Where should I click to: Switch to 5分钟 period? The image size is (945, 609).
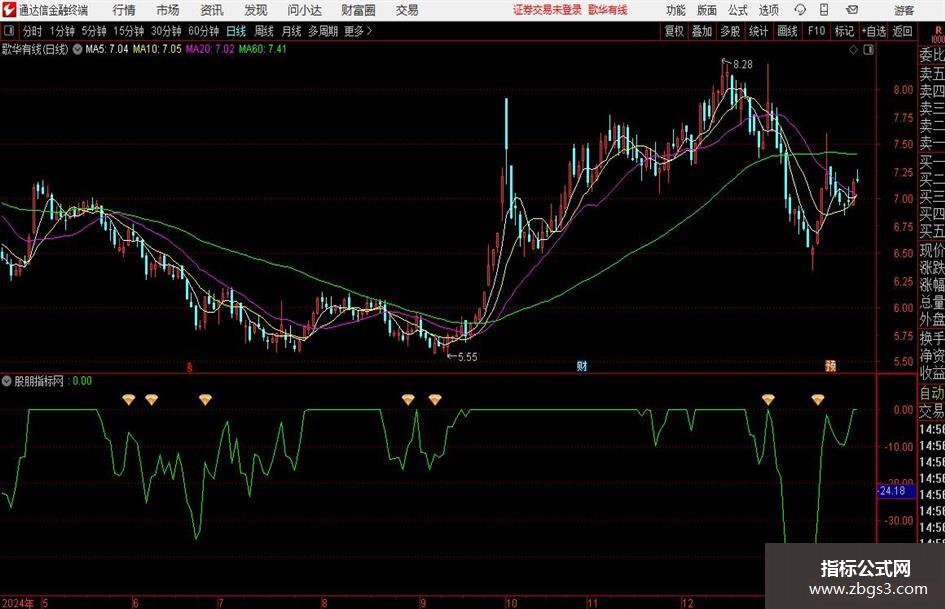pyautogui.click(x=94, y=31)
